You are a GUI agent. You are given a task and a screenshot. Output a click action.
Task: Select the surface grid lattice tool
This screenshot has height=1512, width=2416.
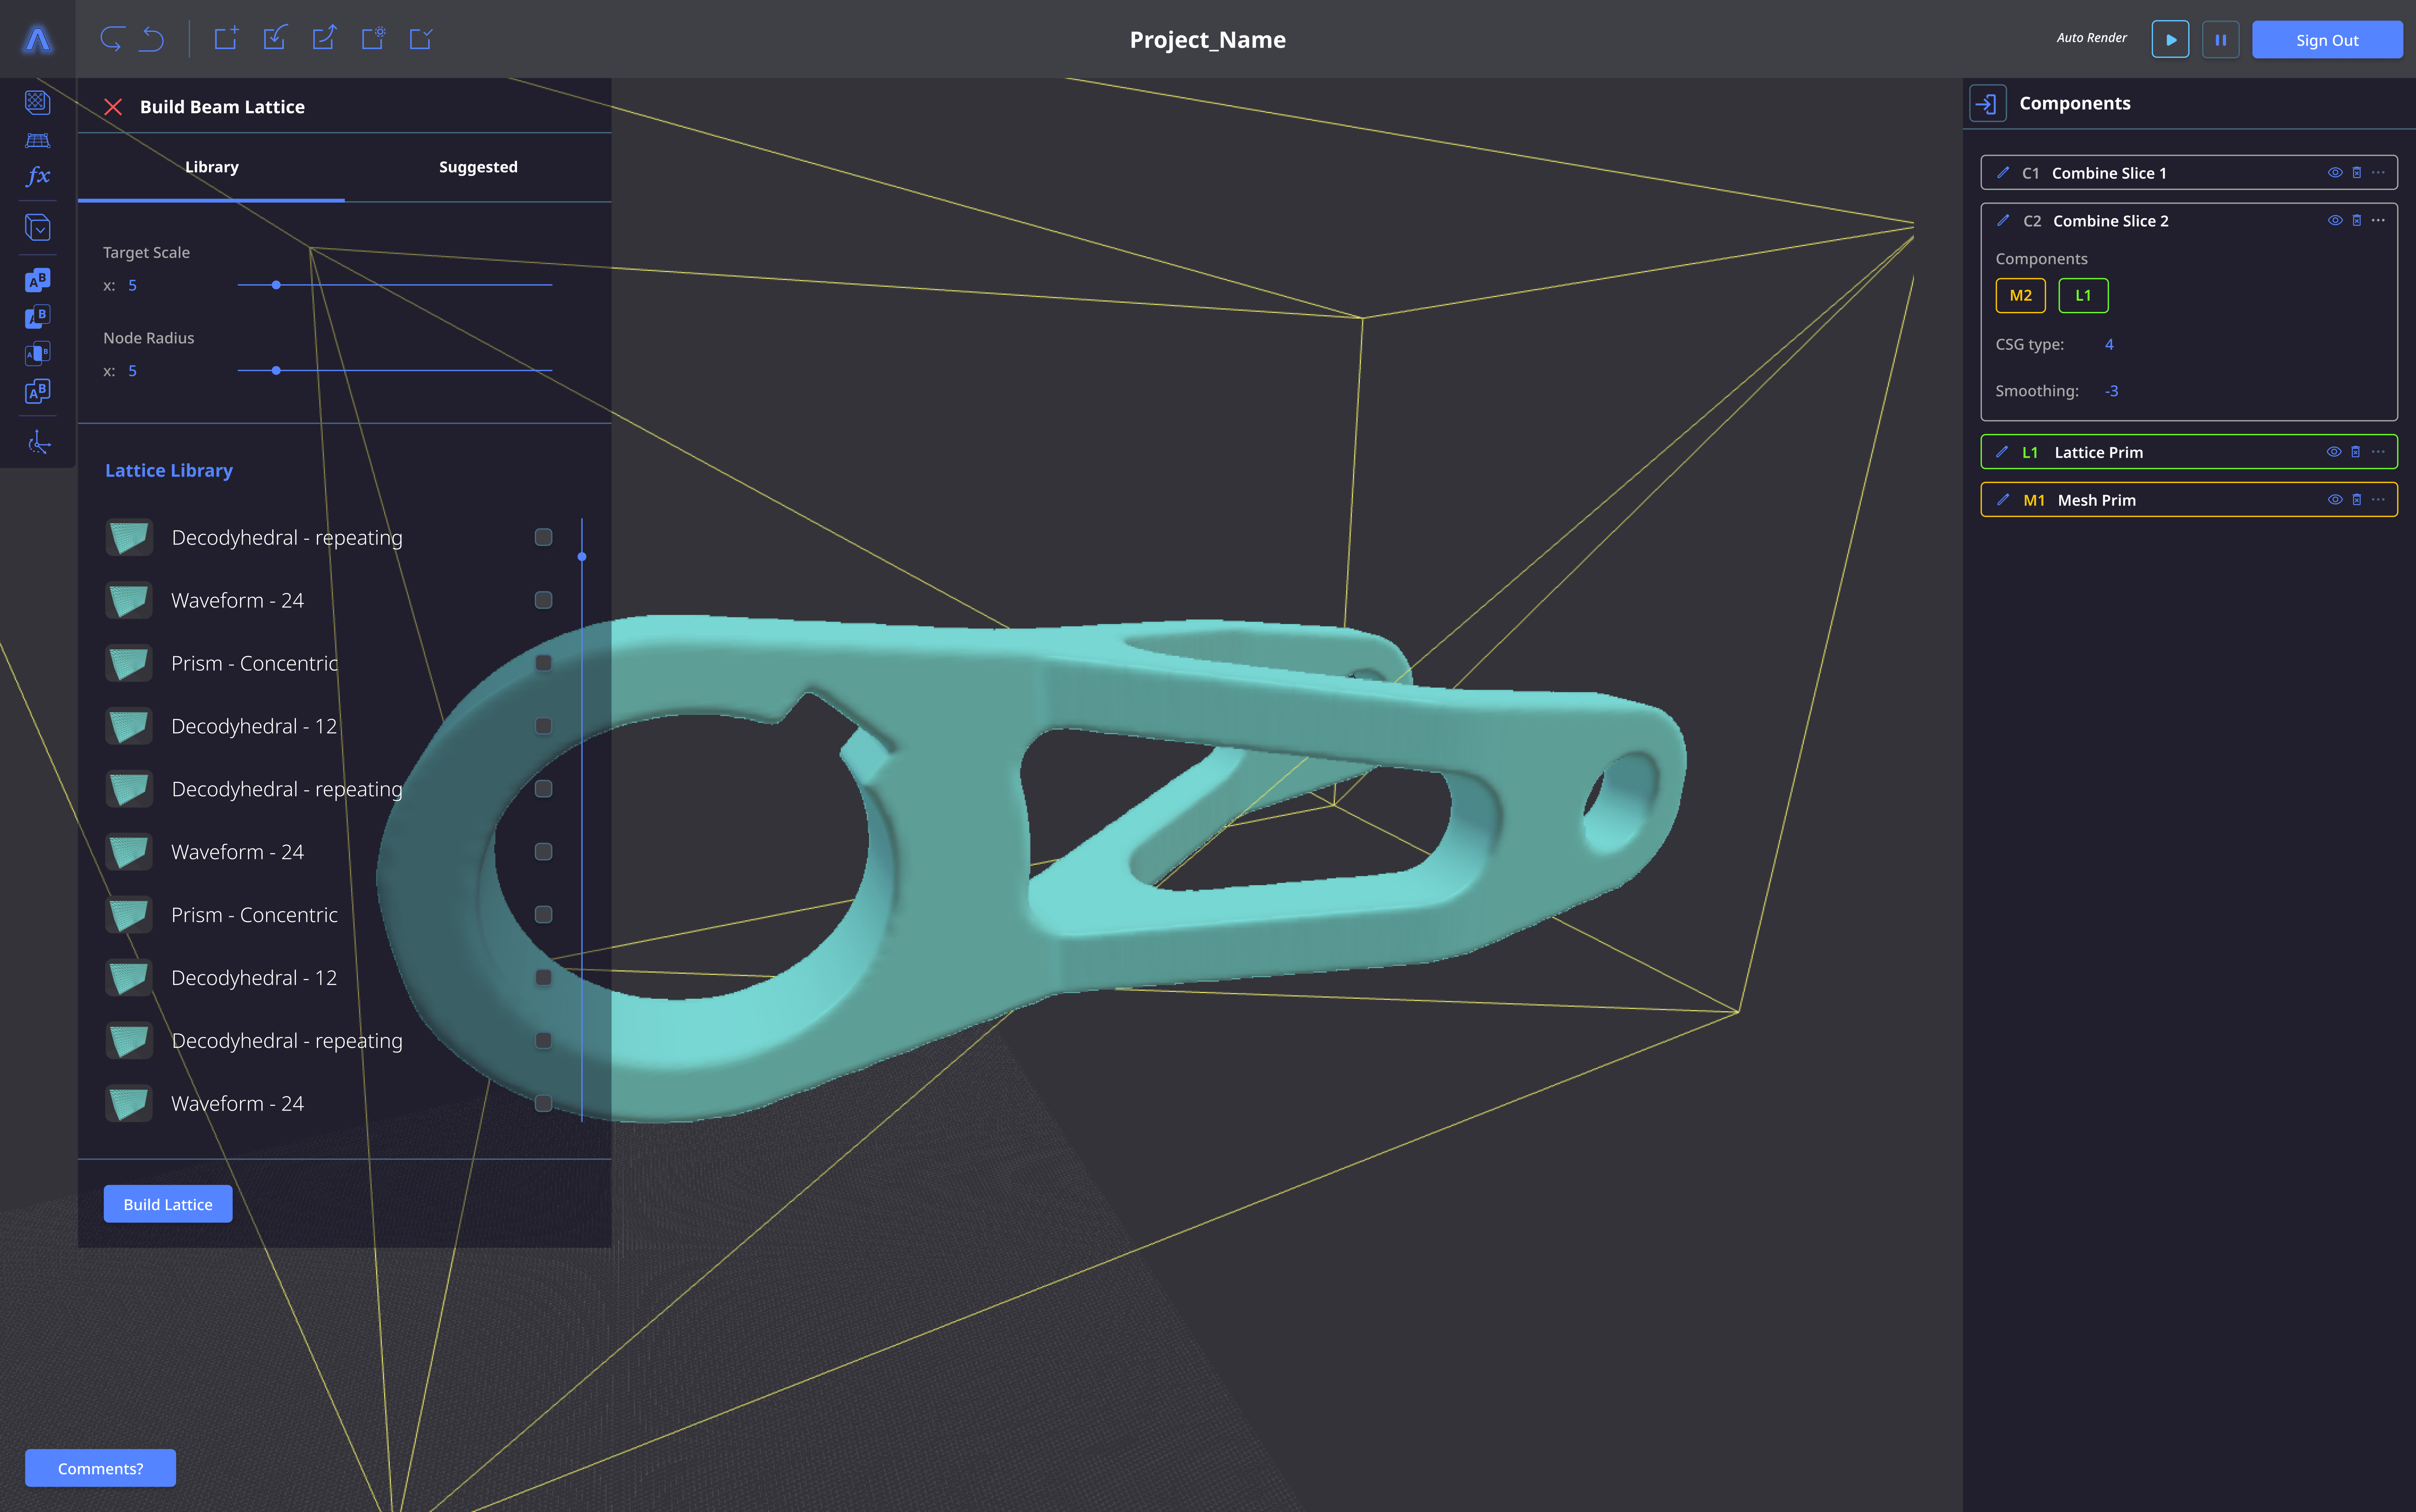(37, 140)
